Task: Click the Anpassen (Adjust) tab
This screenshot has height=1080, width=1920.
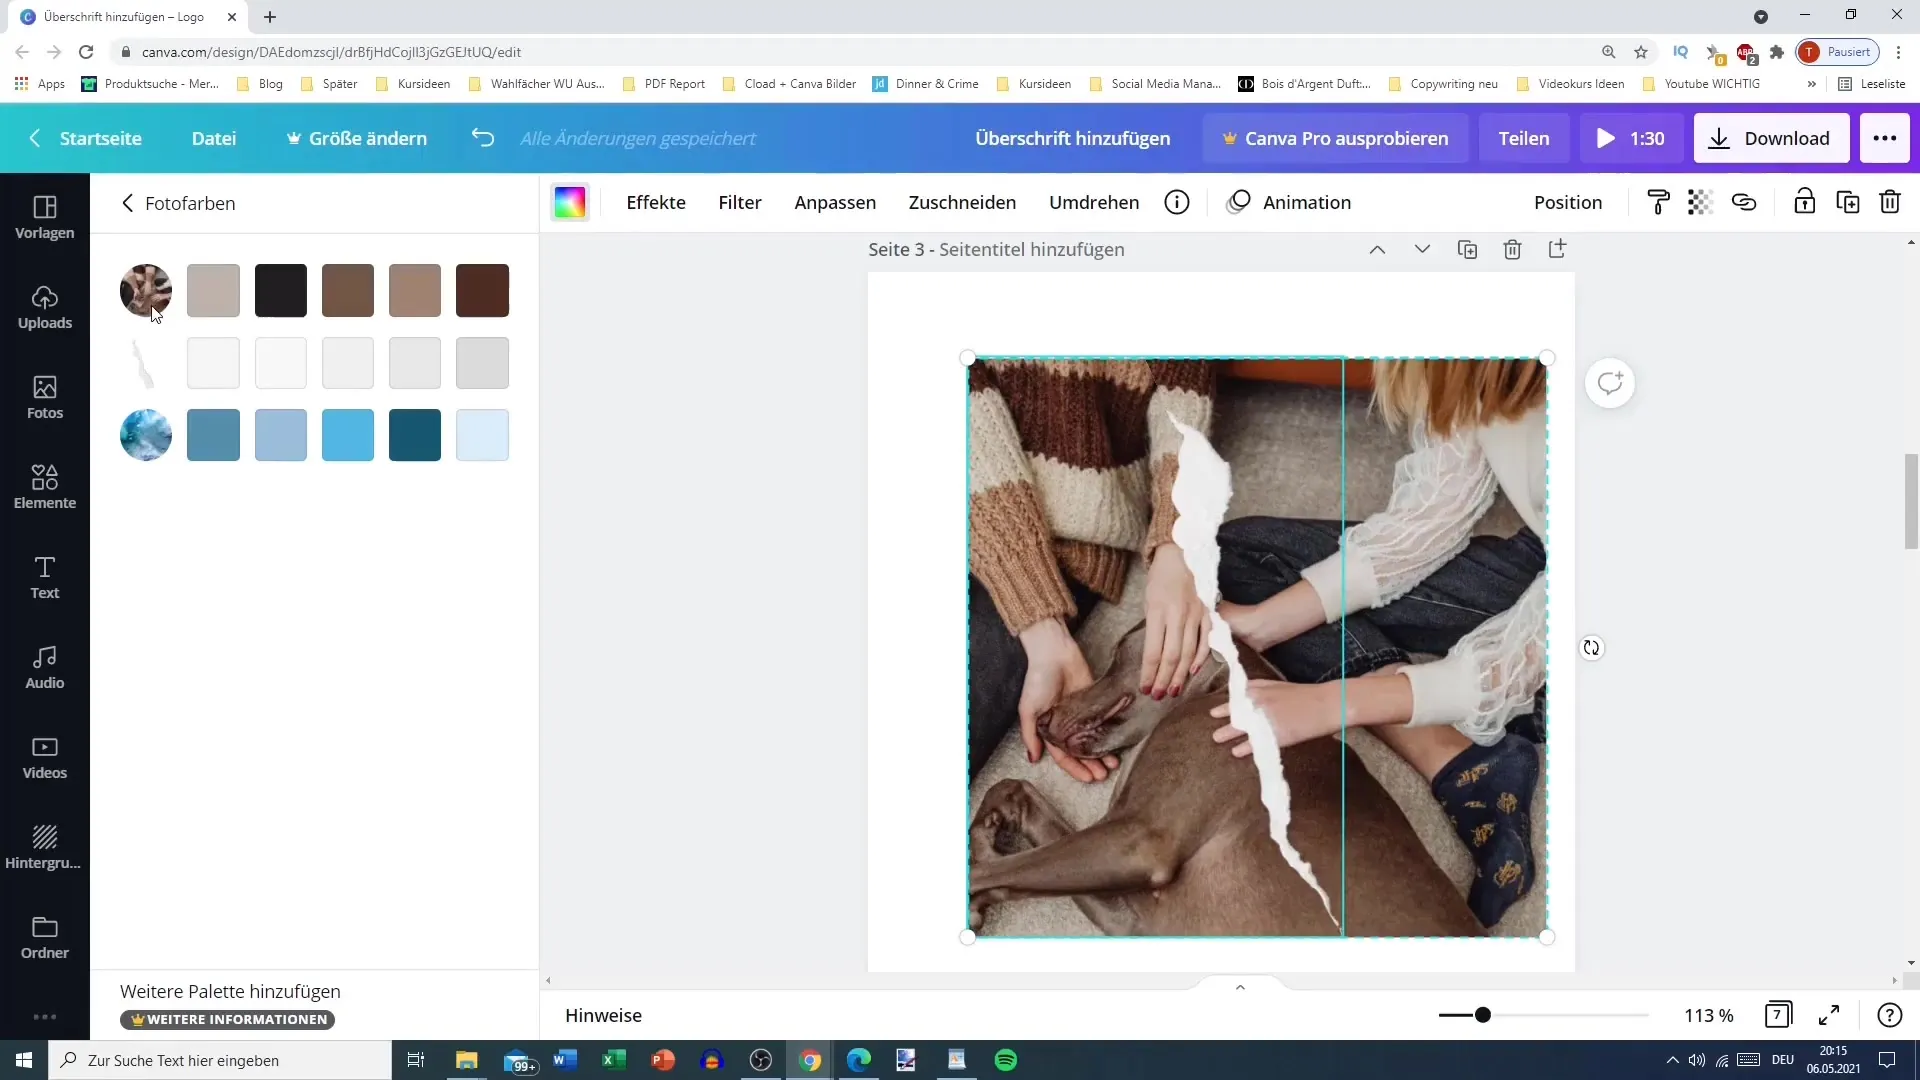Action: click(835, 202)
